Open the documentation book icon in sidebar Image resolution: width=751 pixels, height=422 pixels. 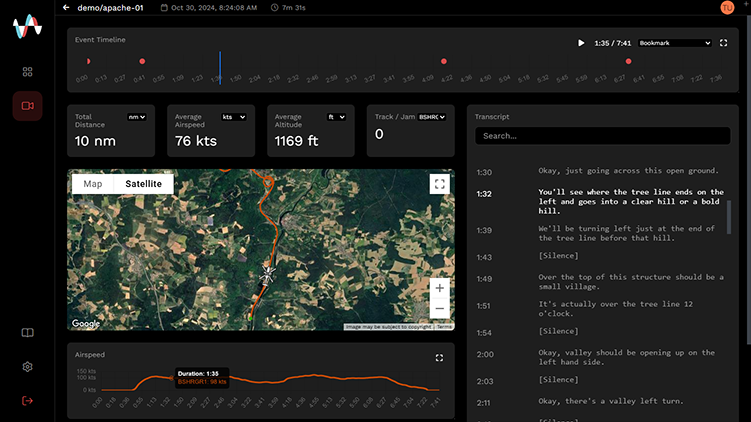coord(27,332)
